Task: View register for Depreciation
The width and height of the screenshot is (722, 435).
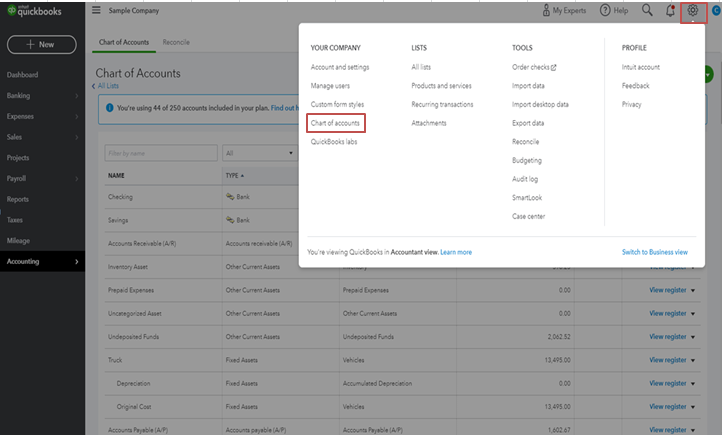Action: [x=668, y=383]
